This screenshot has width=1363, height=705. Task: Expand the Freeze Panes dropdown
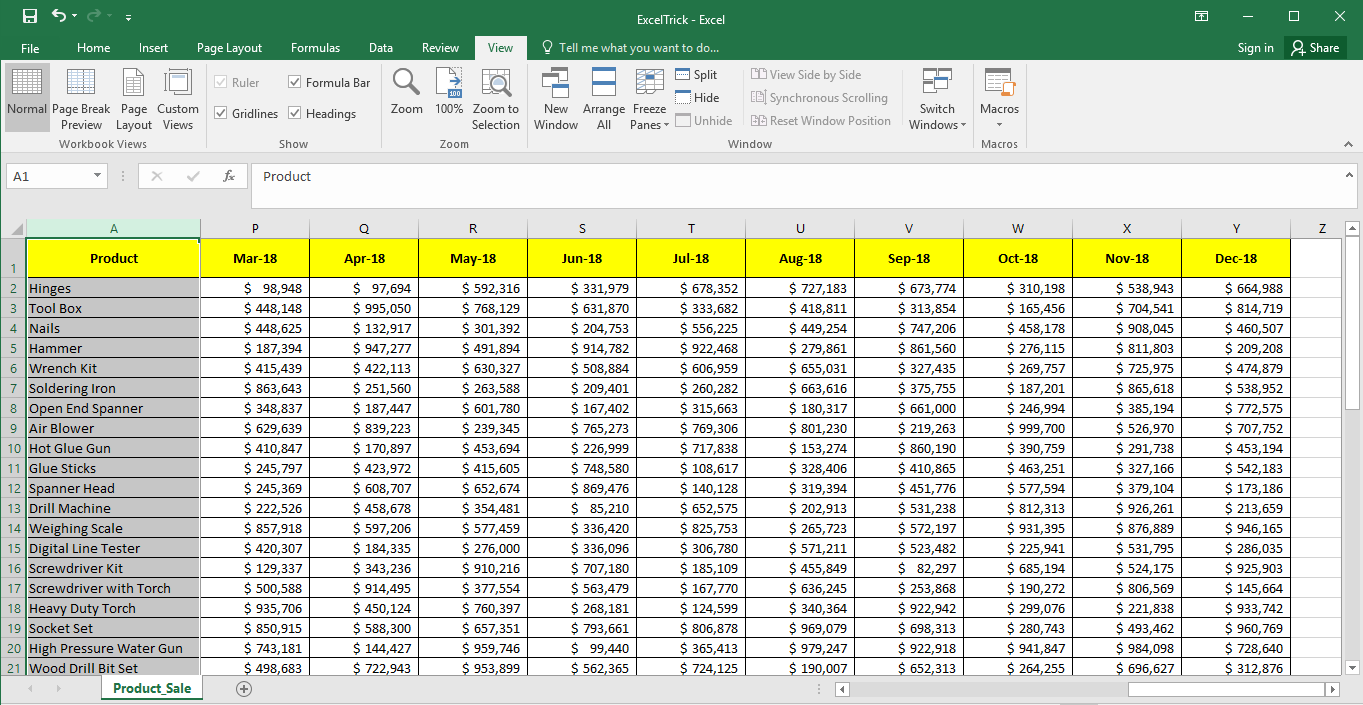pyautogui.click(x=649, y=99)
